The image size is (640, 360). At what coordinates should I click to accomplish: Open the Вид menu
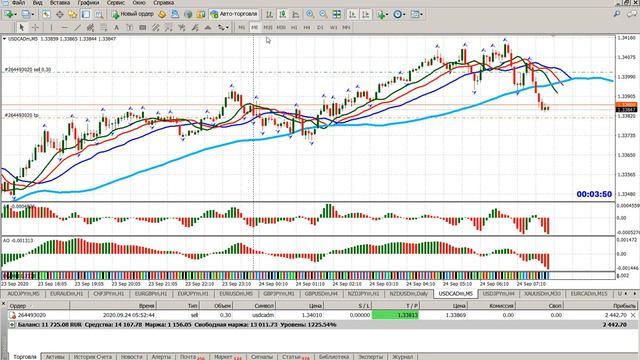click(x=37, y=2)
